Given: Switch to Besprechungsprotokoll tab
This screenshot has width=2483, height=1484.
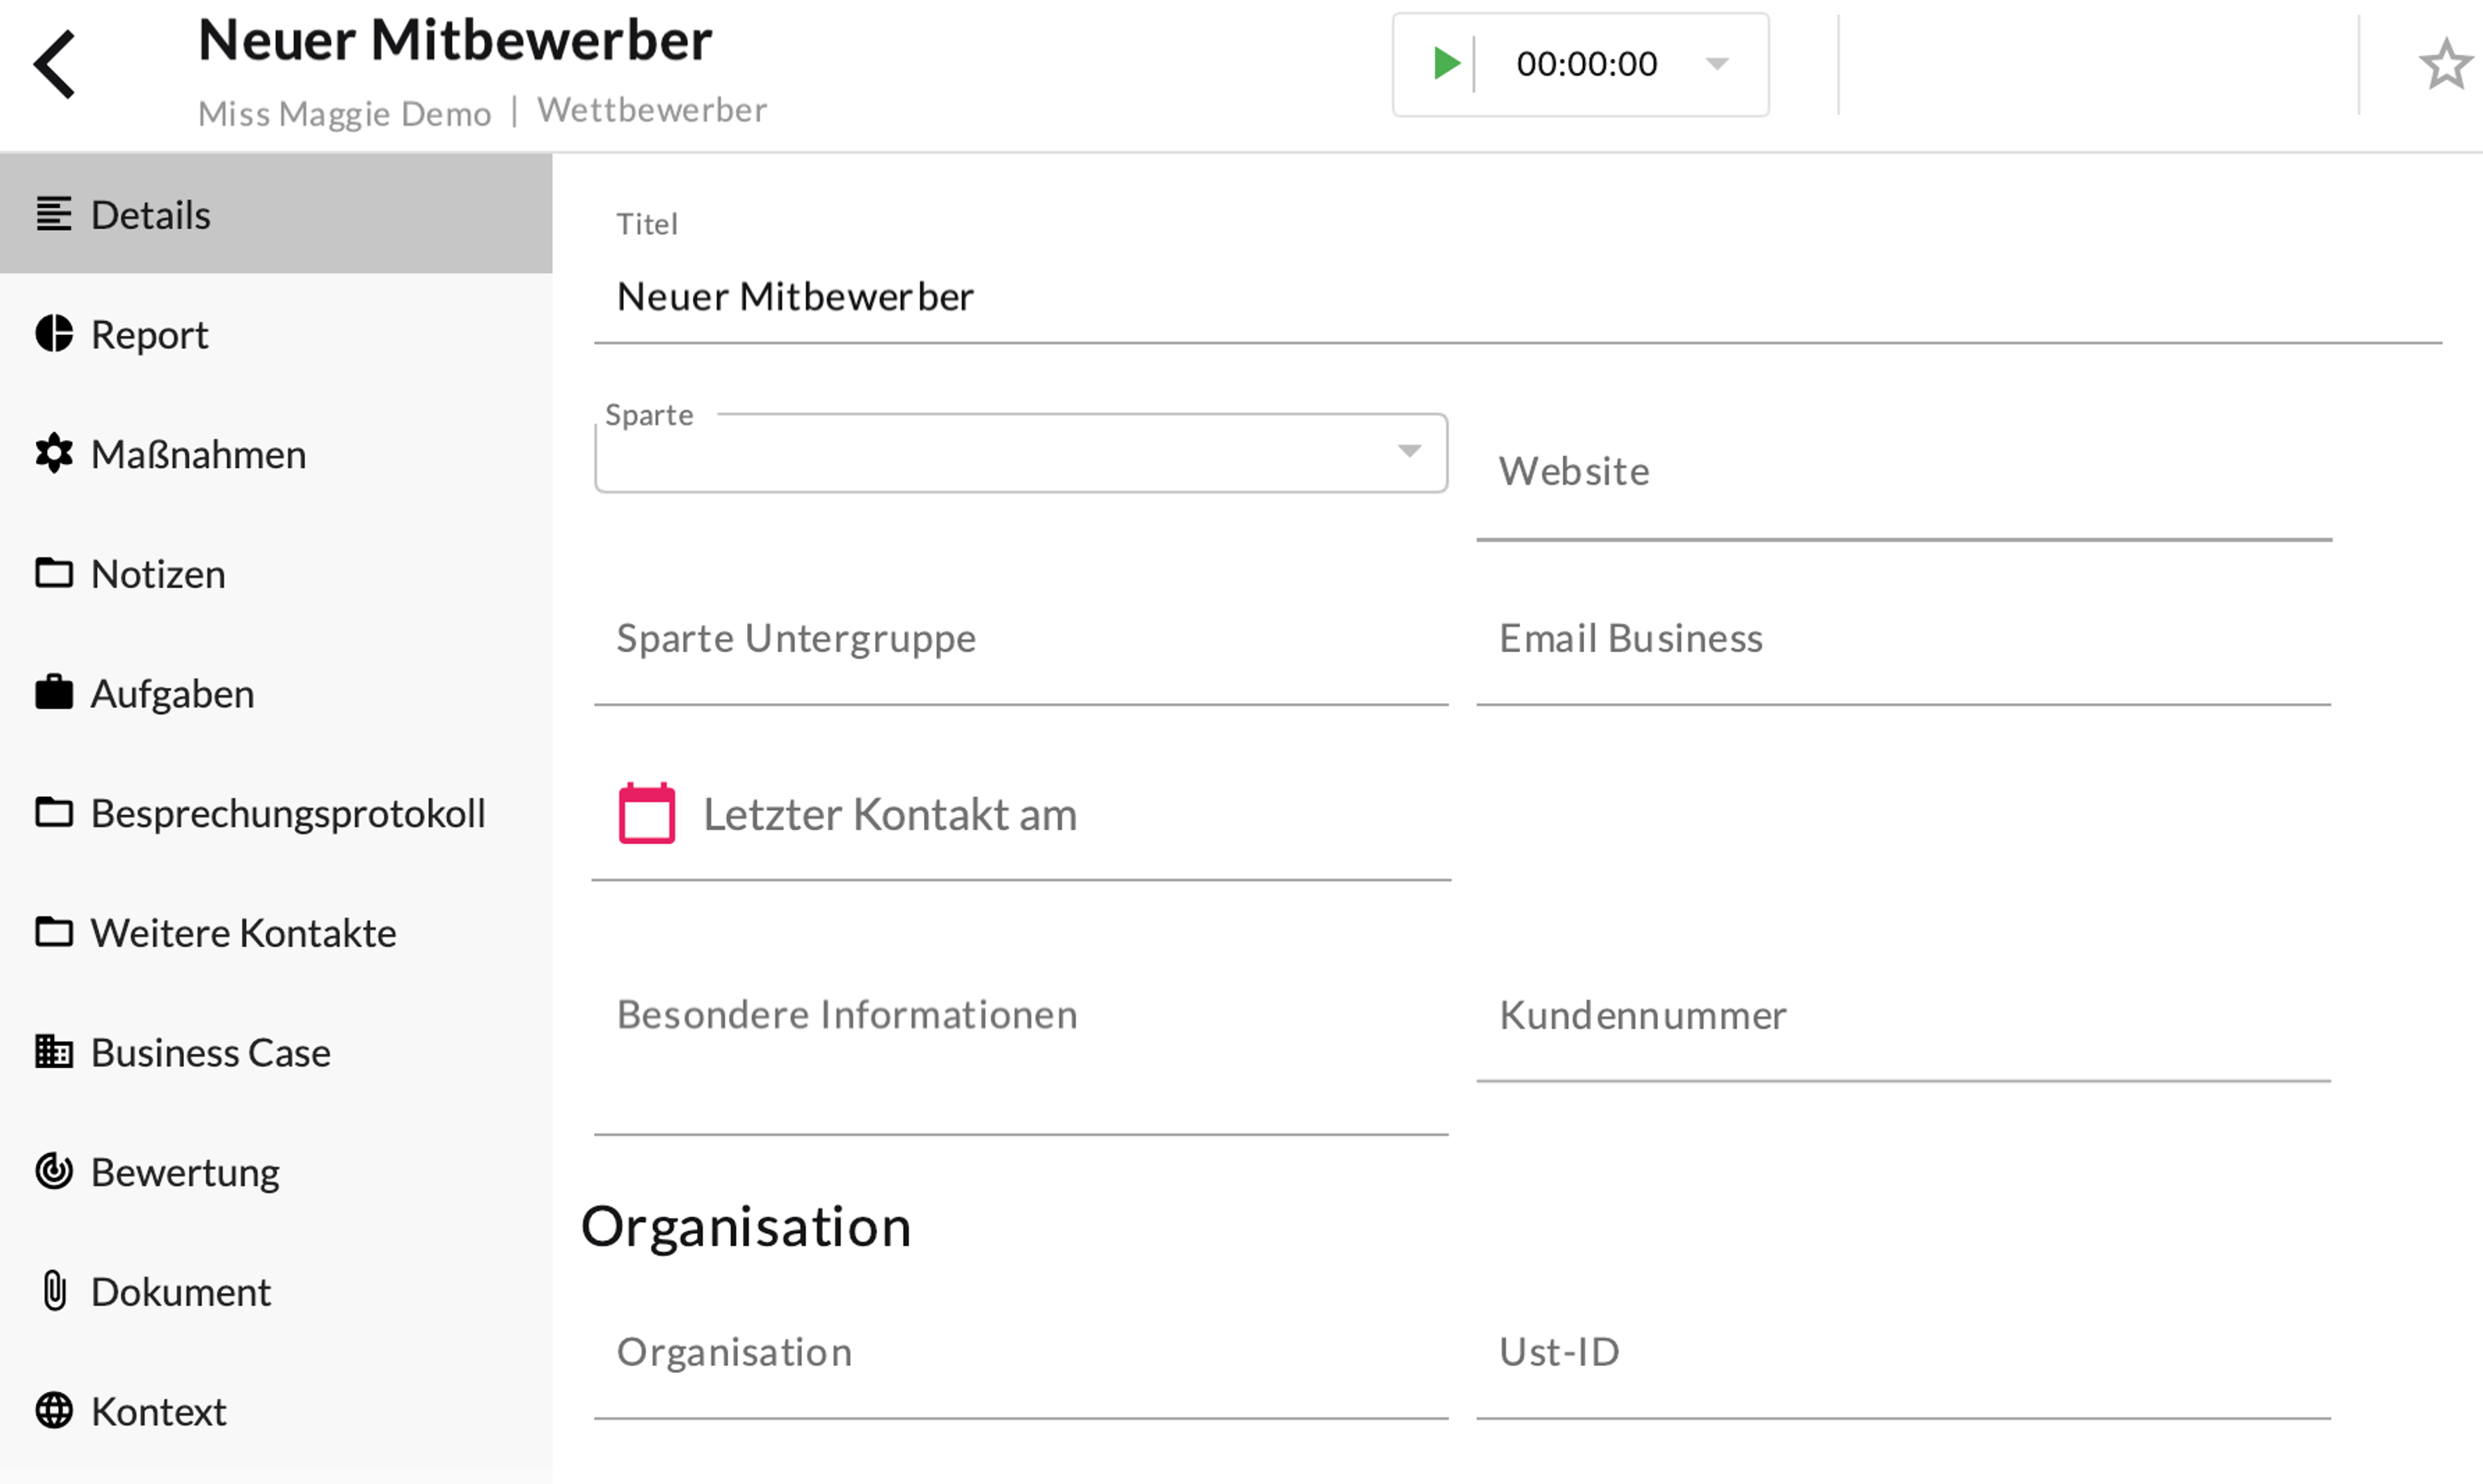Looking at the screenshot, I should click(x=287, y=813).
